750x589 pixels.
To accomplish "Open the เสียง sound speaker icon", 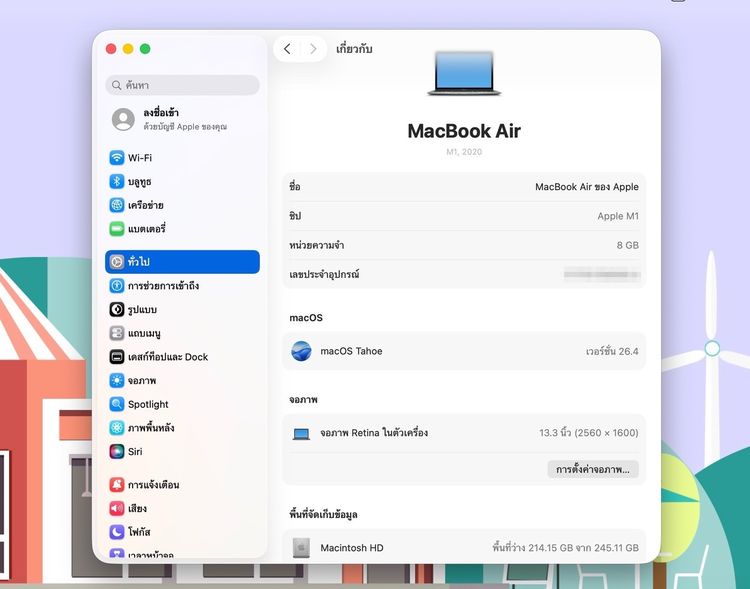I will tap(117, 508).
